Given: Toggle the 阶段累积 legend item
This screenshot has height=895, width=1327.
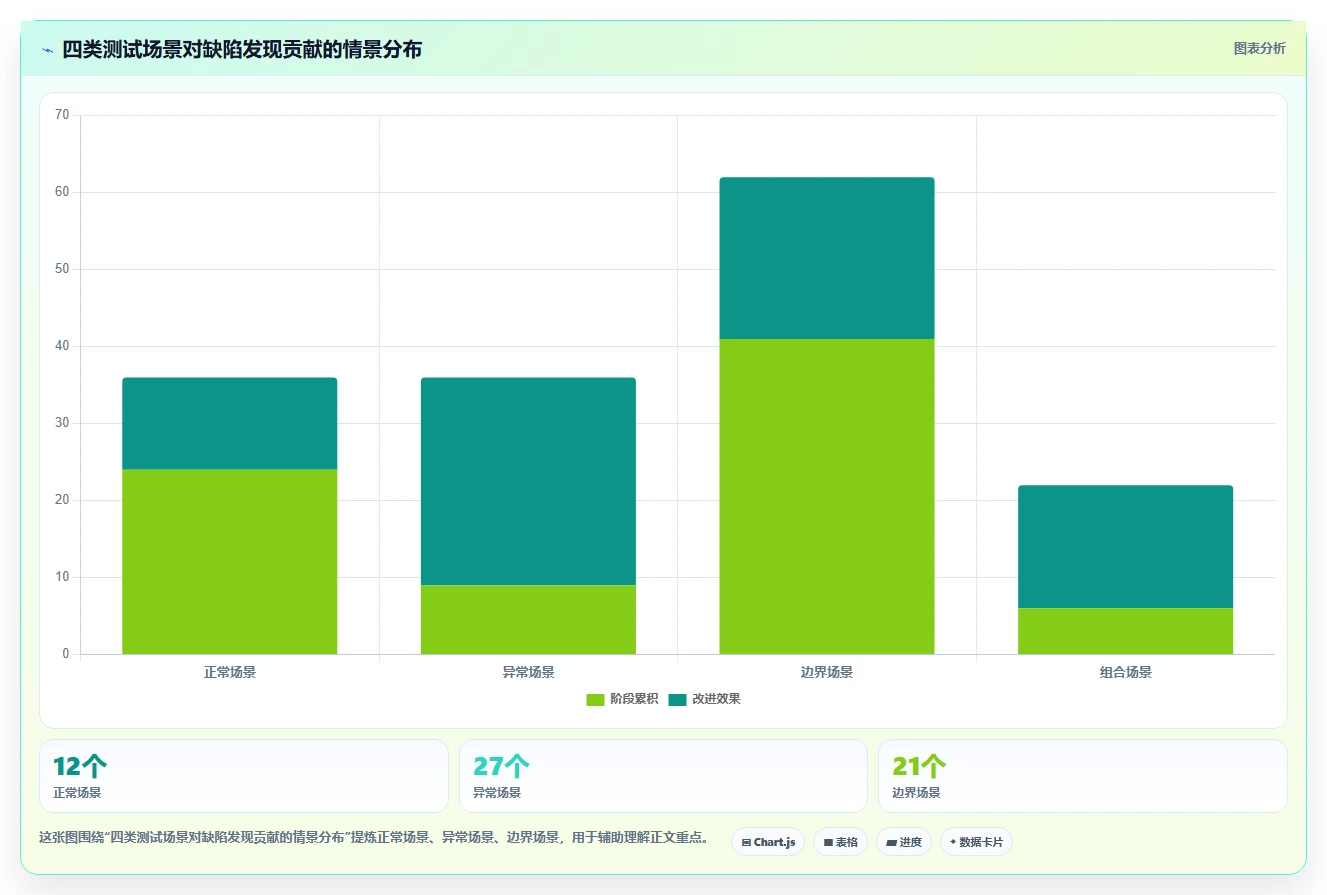Looking at the screenshot, I should pyautogui.click(x=622, y=699).
